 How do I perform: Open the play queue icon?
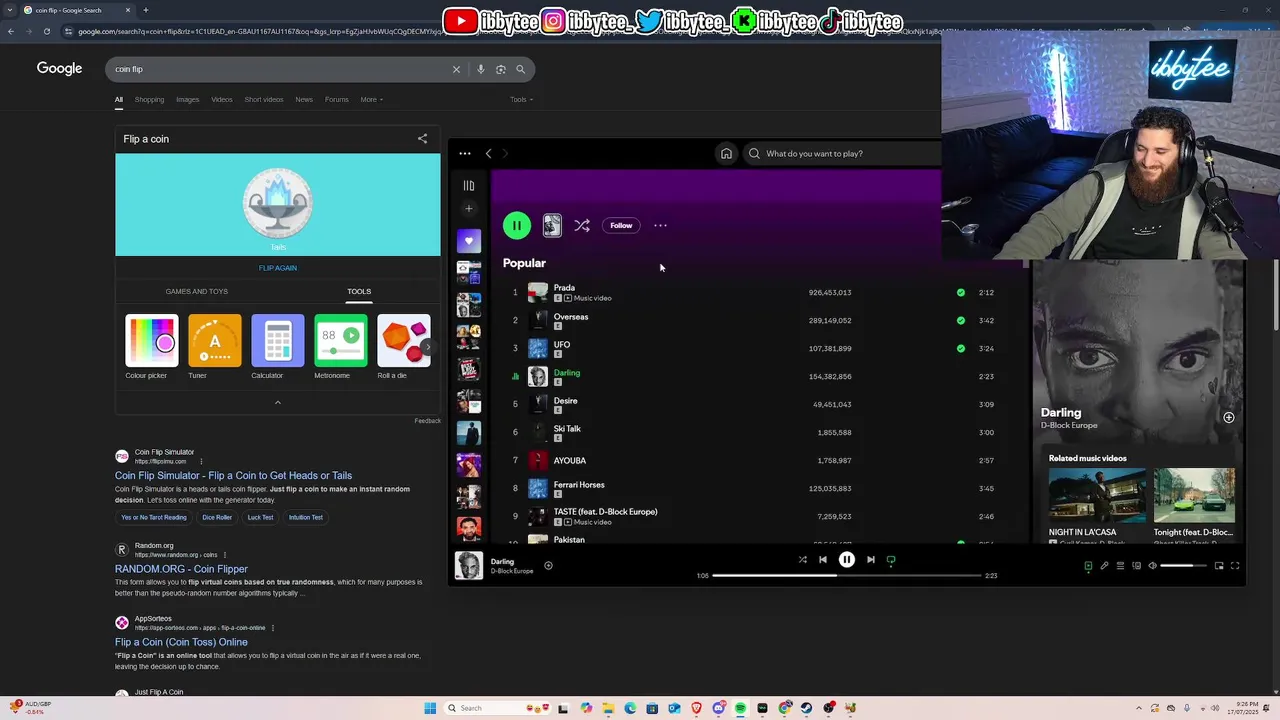point(1120,566)
